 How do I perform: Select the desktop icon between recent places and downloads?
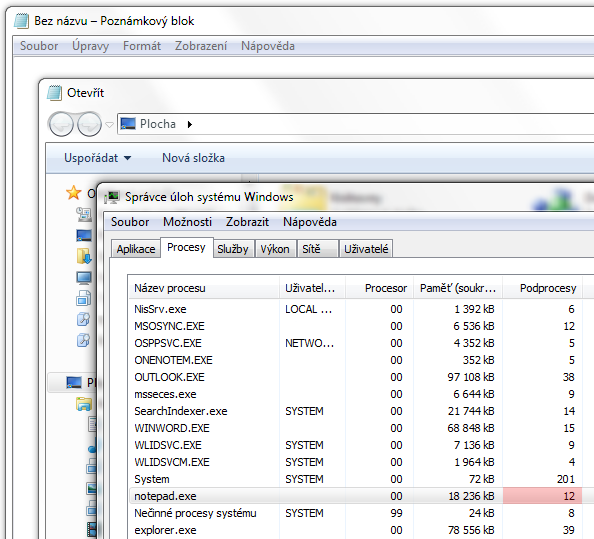[84, 235]
